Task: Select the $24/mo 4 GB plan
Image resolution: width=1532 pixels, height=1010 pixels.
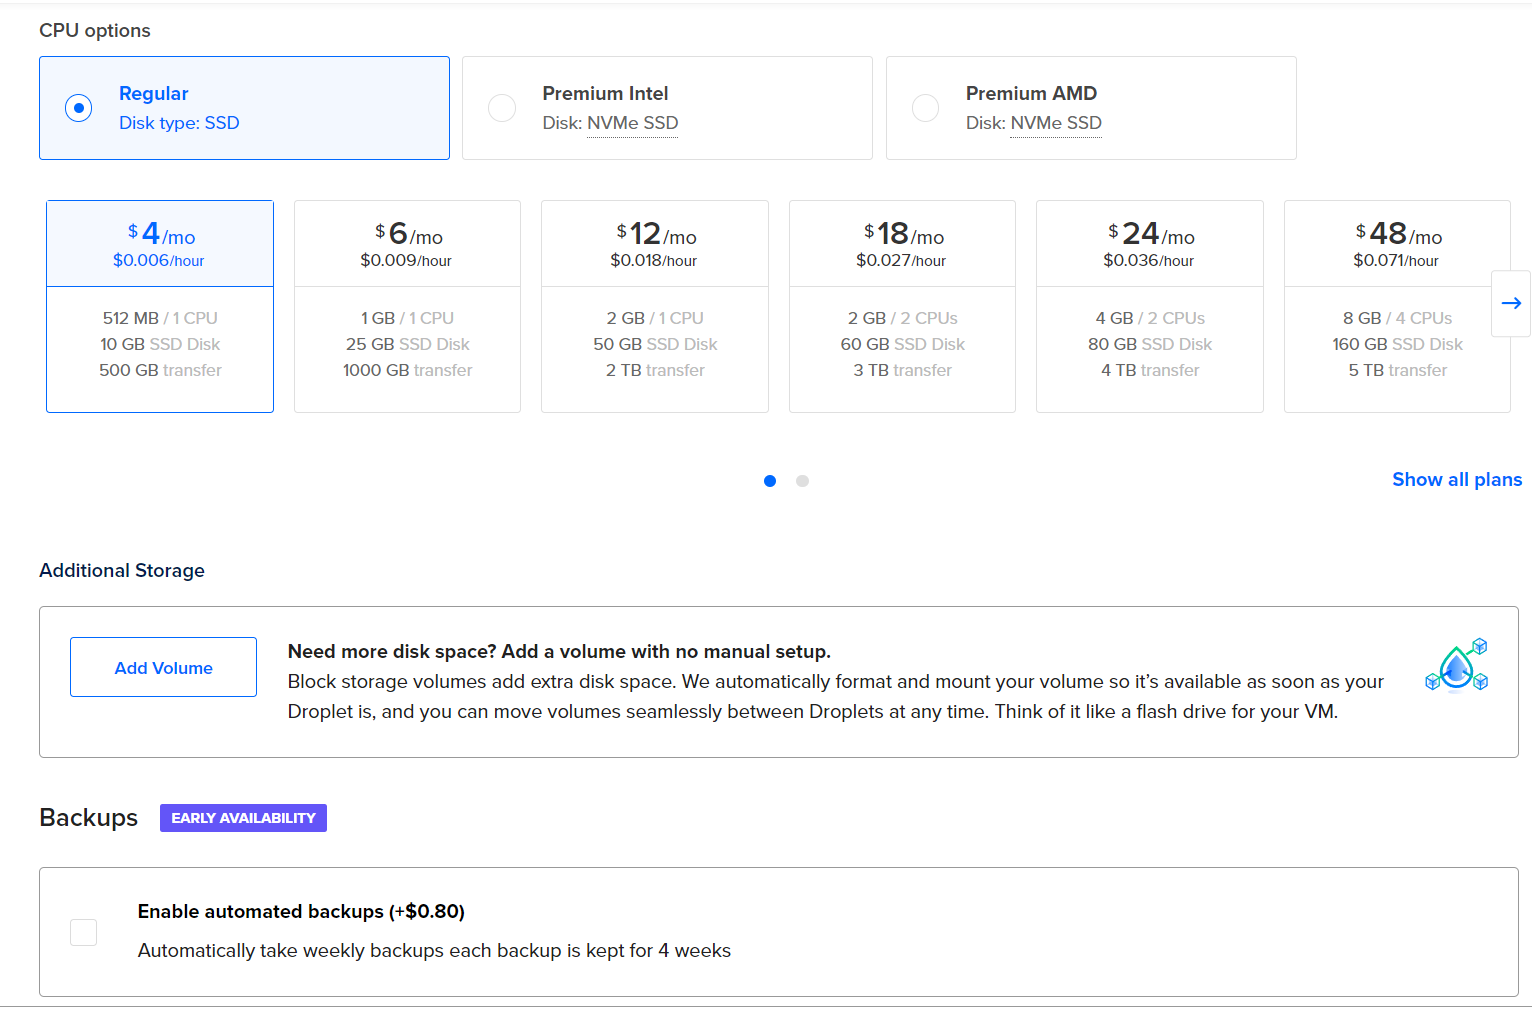Action: (1149, 306)
